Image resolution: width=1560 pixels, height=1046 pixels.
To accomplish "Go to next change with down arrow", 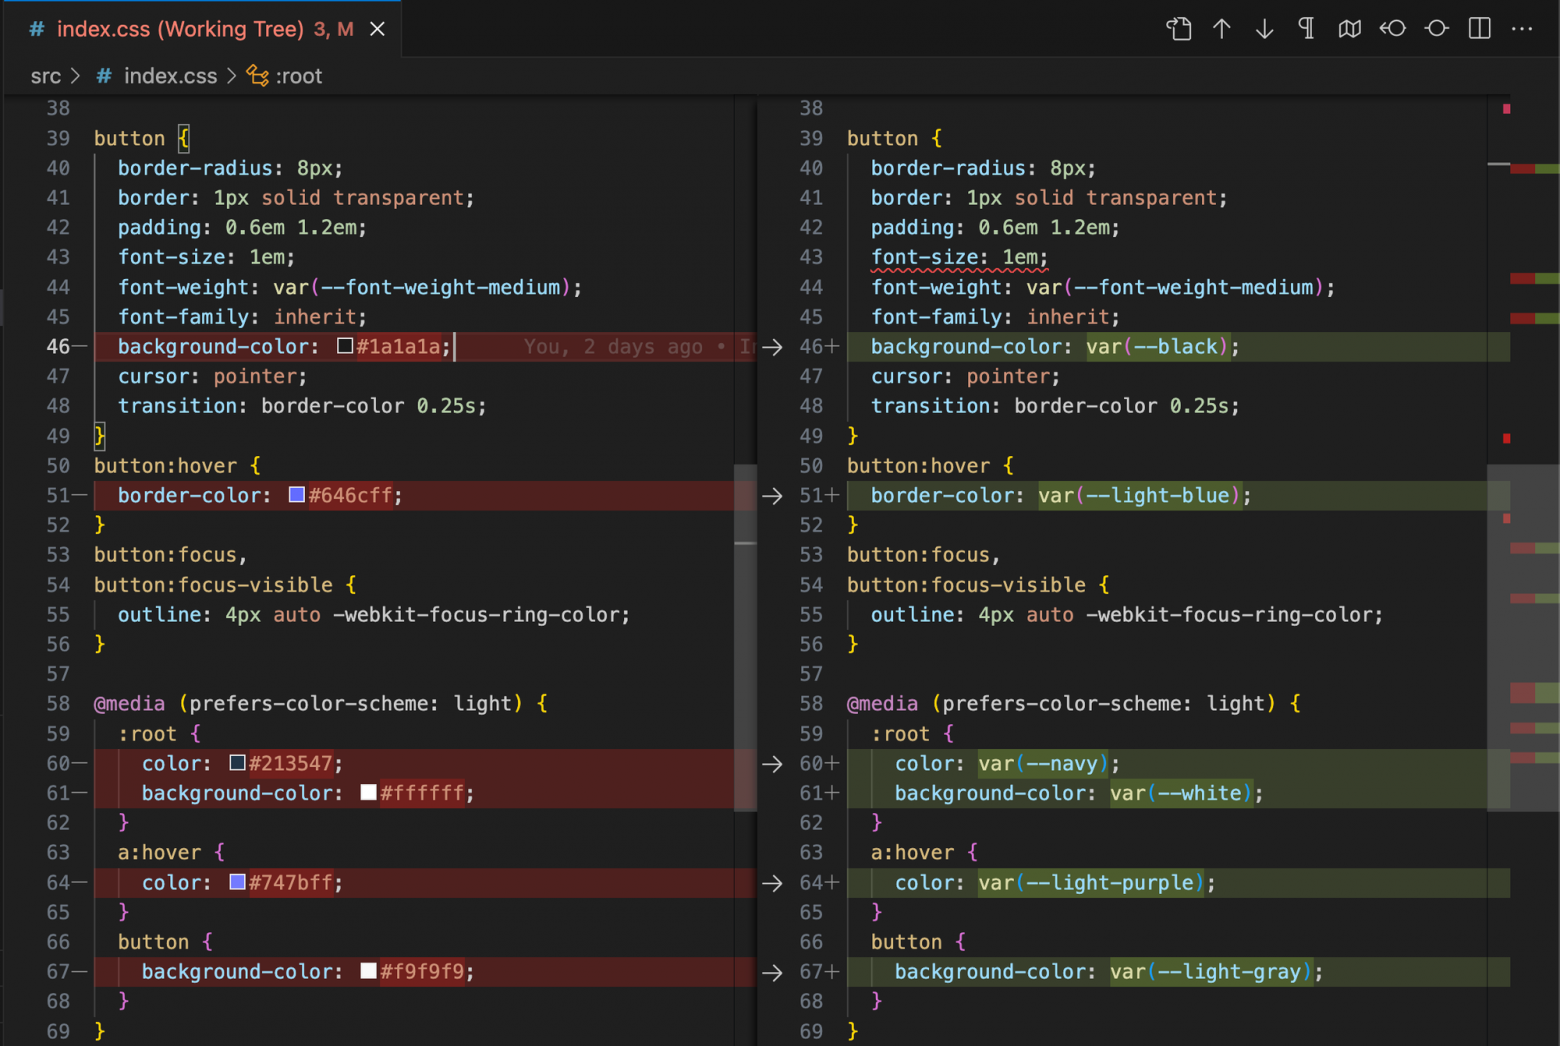I will tap(1264, 29).
